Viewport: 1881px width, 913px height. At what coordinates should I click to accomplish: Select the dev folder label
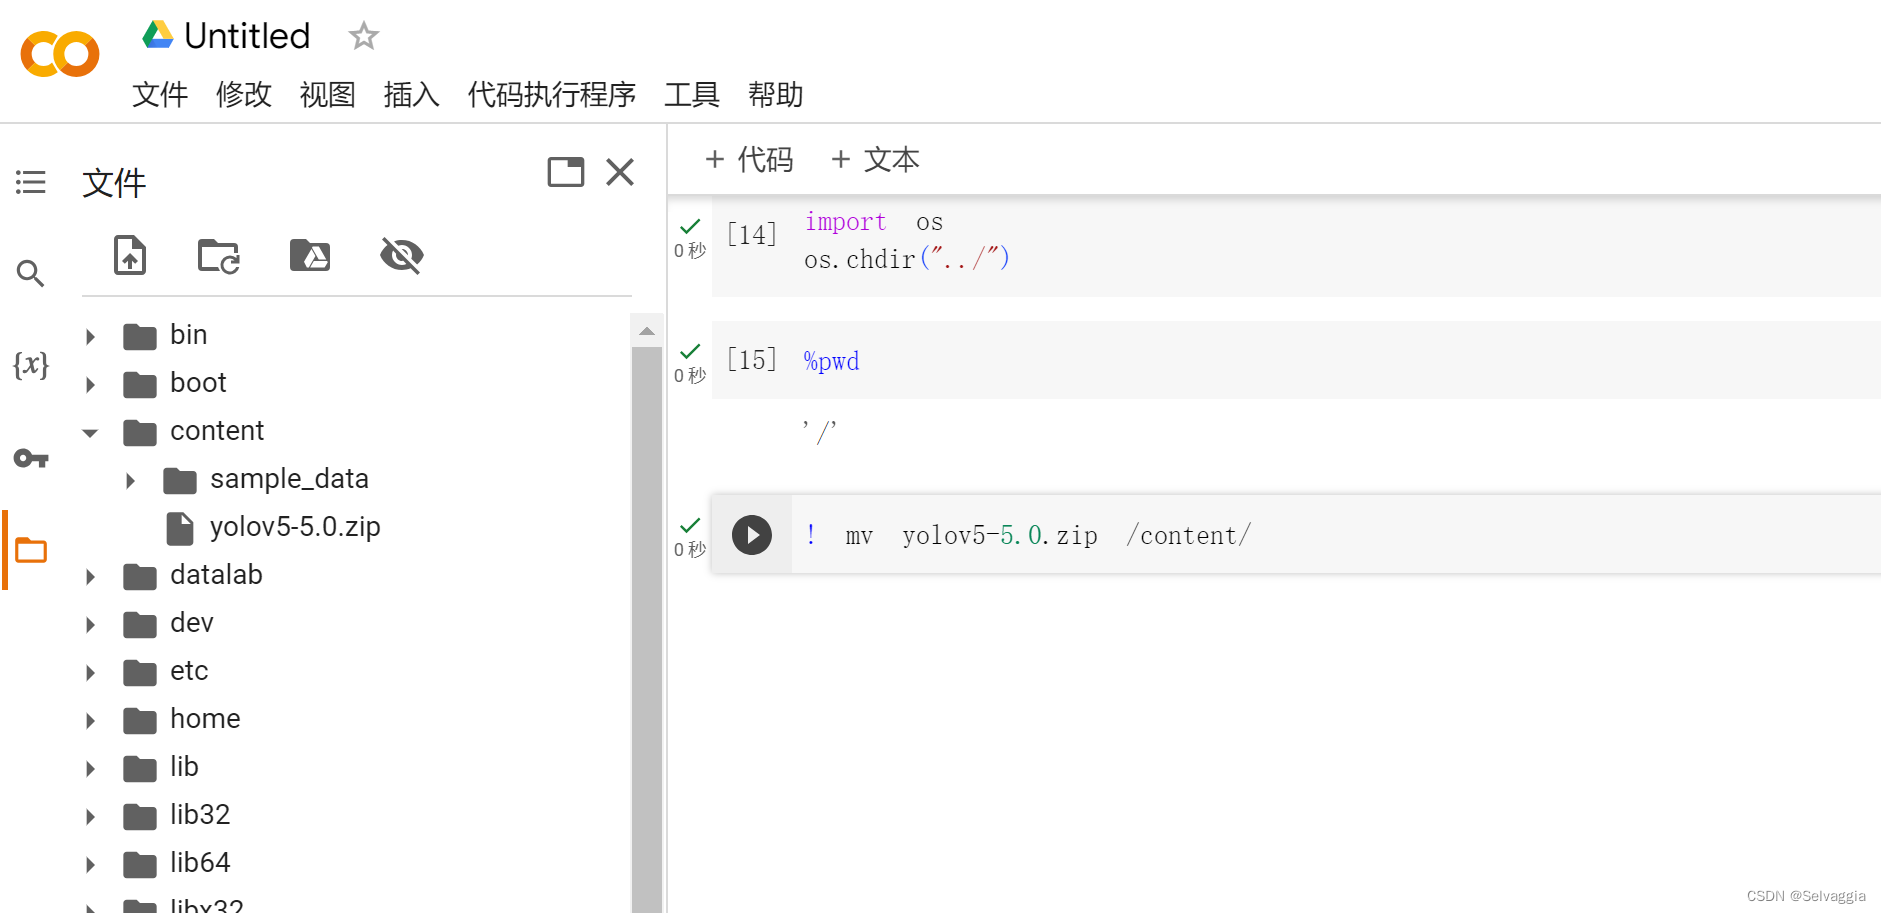192,623
